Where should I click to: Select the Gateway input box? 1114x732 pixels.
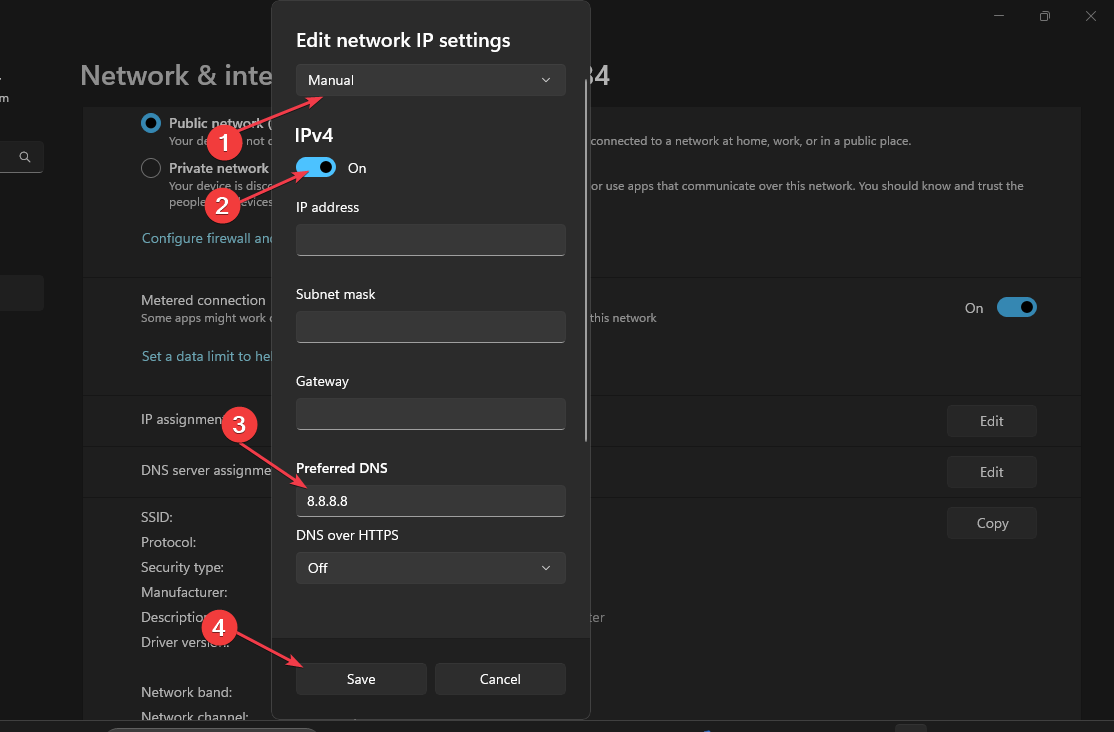[430, 414]
